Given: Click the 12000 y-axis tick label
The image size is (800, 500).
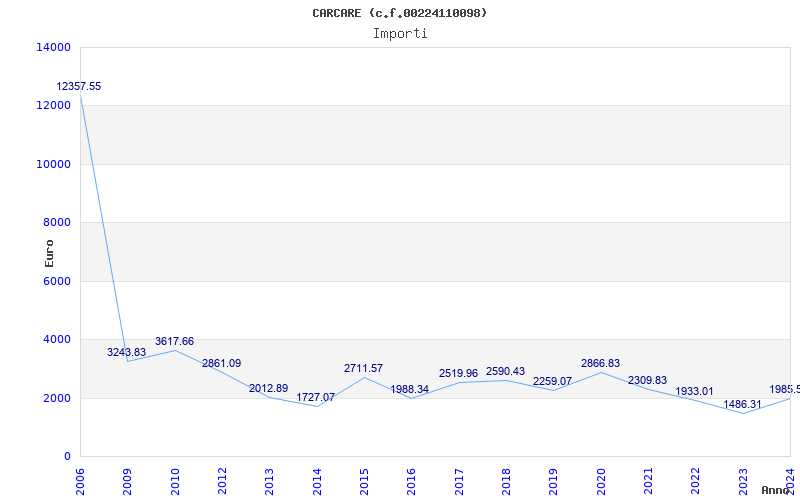Looking at the screenshot, I should click(x=54, y=106).
